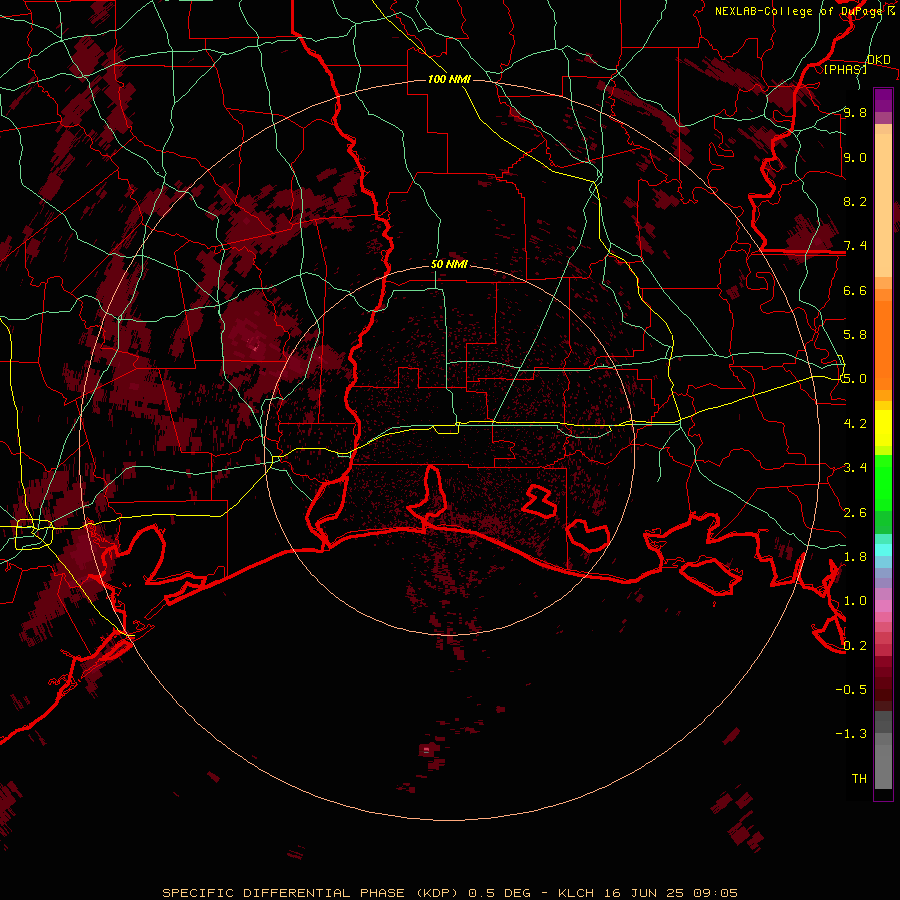Click the 100 NMI range ring label
The height and width of the screenshot is (900, 900).
coord(449,79)
